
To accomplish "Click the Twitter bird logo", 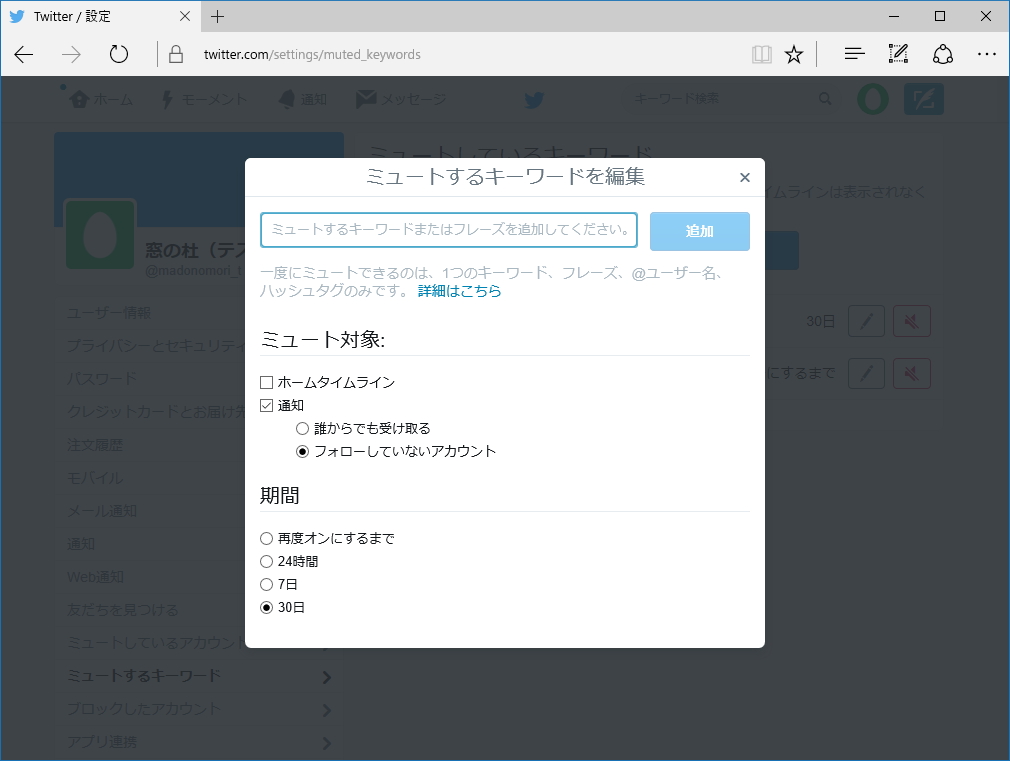I will click(533, 99).
